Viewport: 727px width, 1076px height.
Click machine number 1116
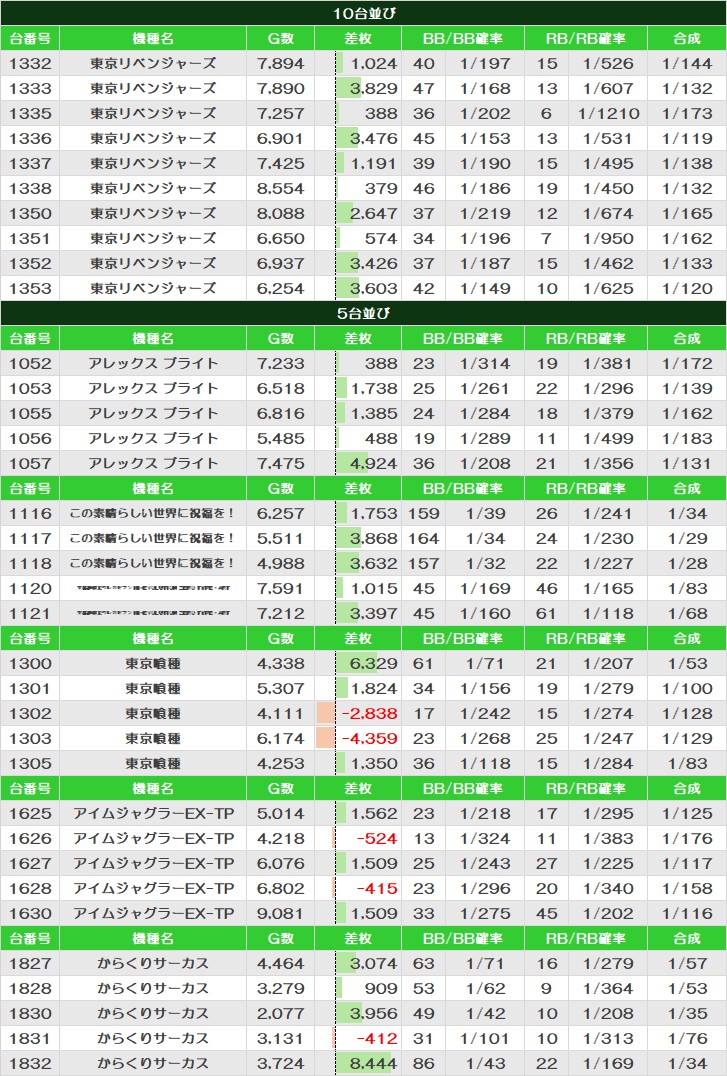click(x=30, y=513)
